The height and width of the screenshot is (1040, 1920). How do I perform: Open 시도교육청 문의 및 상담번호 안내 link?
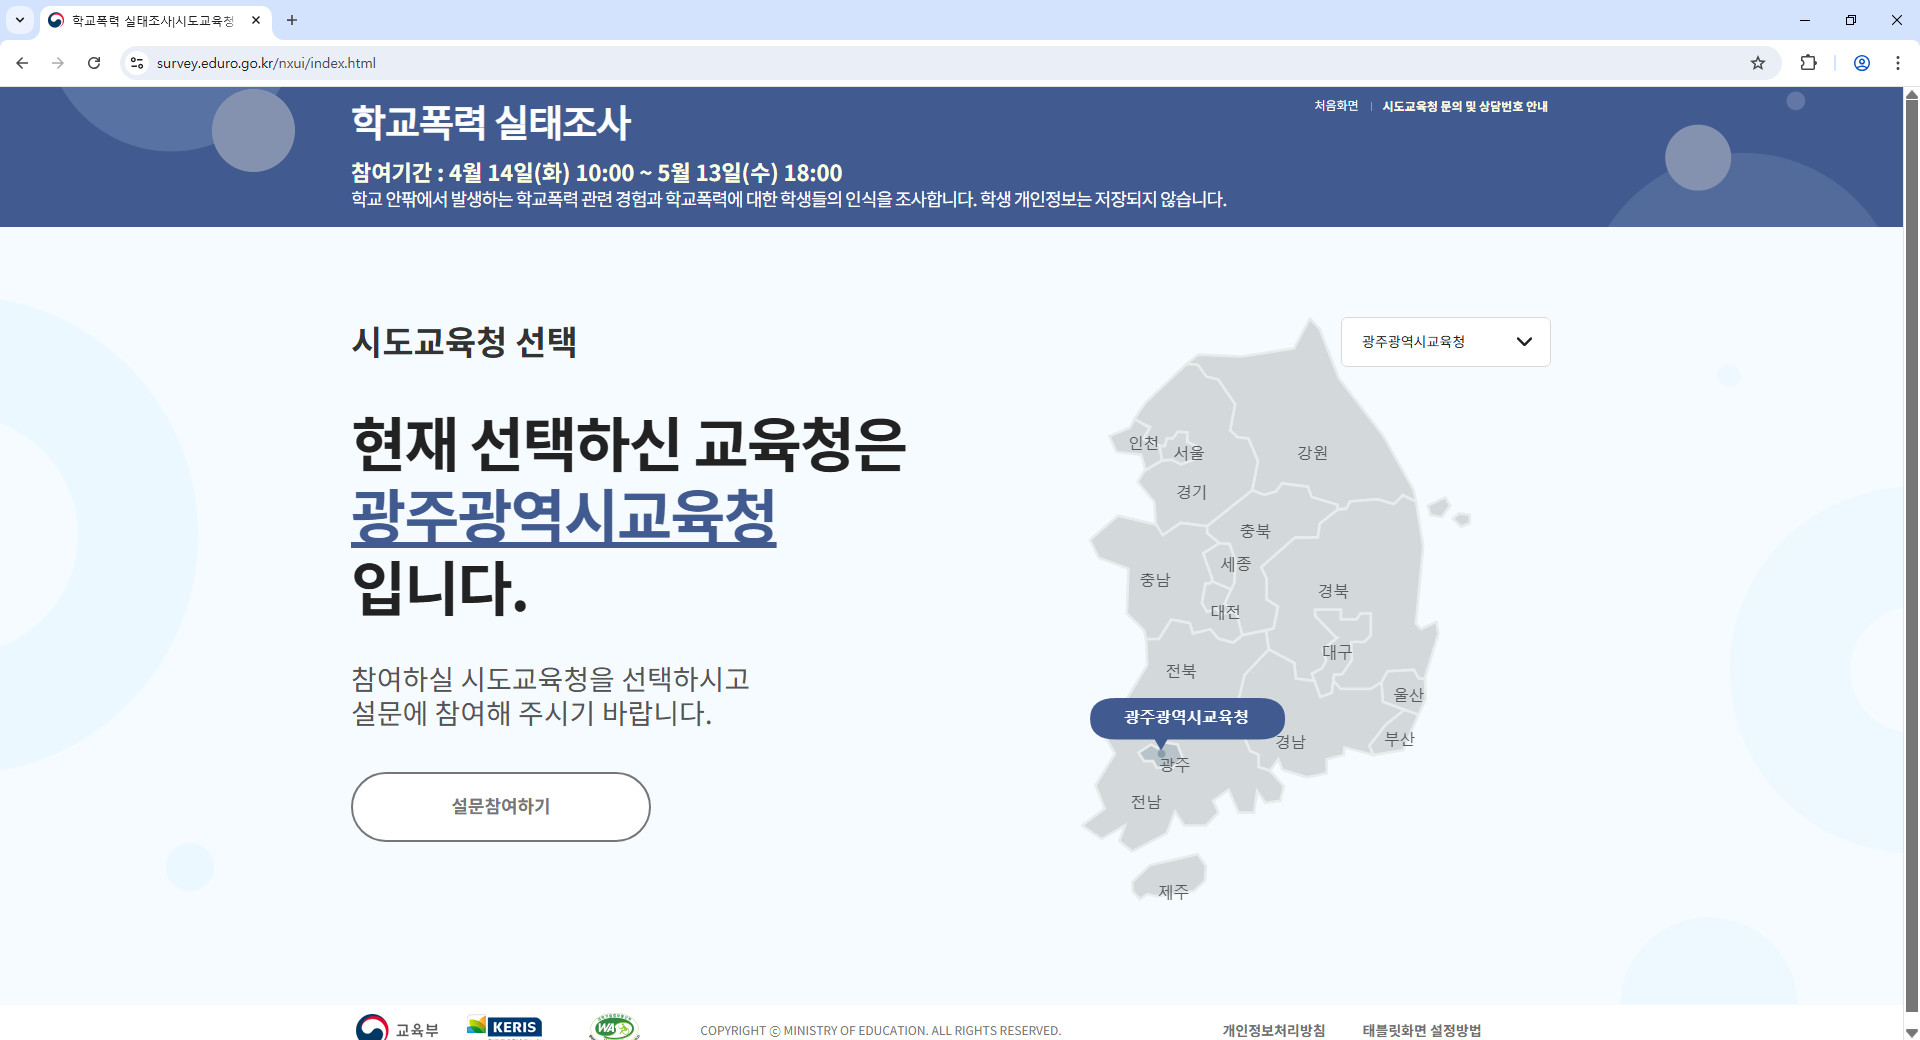[1465, 106]
